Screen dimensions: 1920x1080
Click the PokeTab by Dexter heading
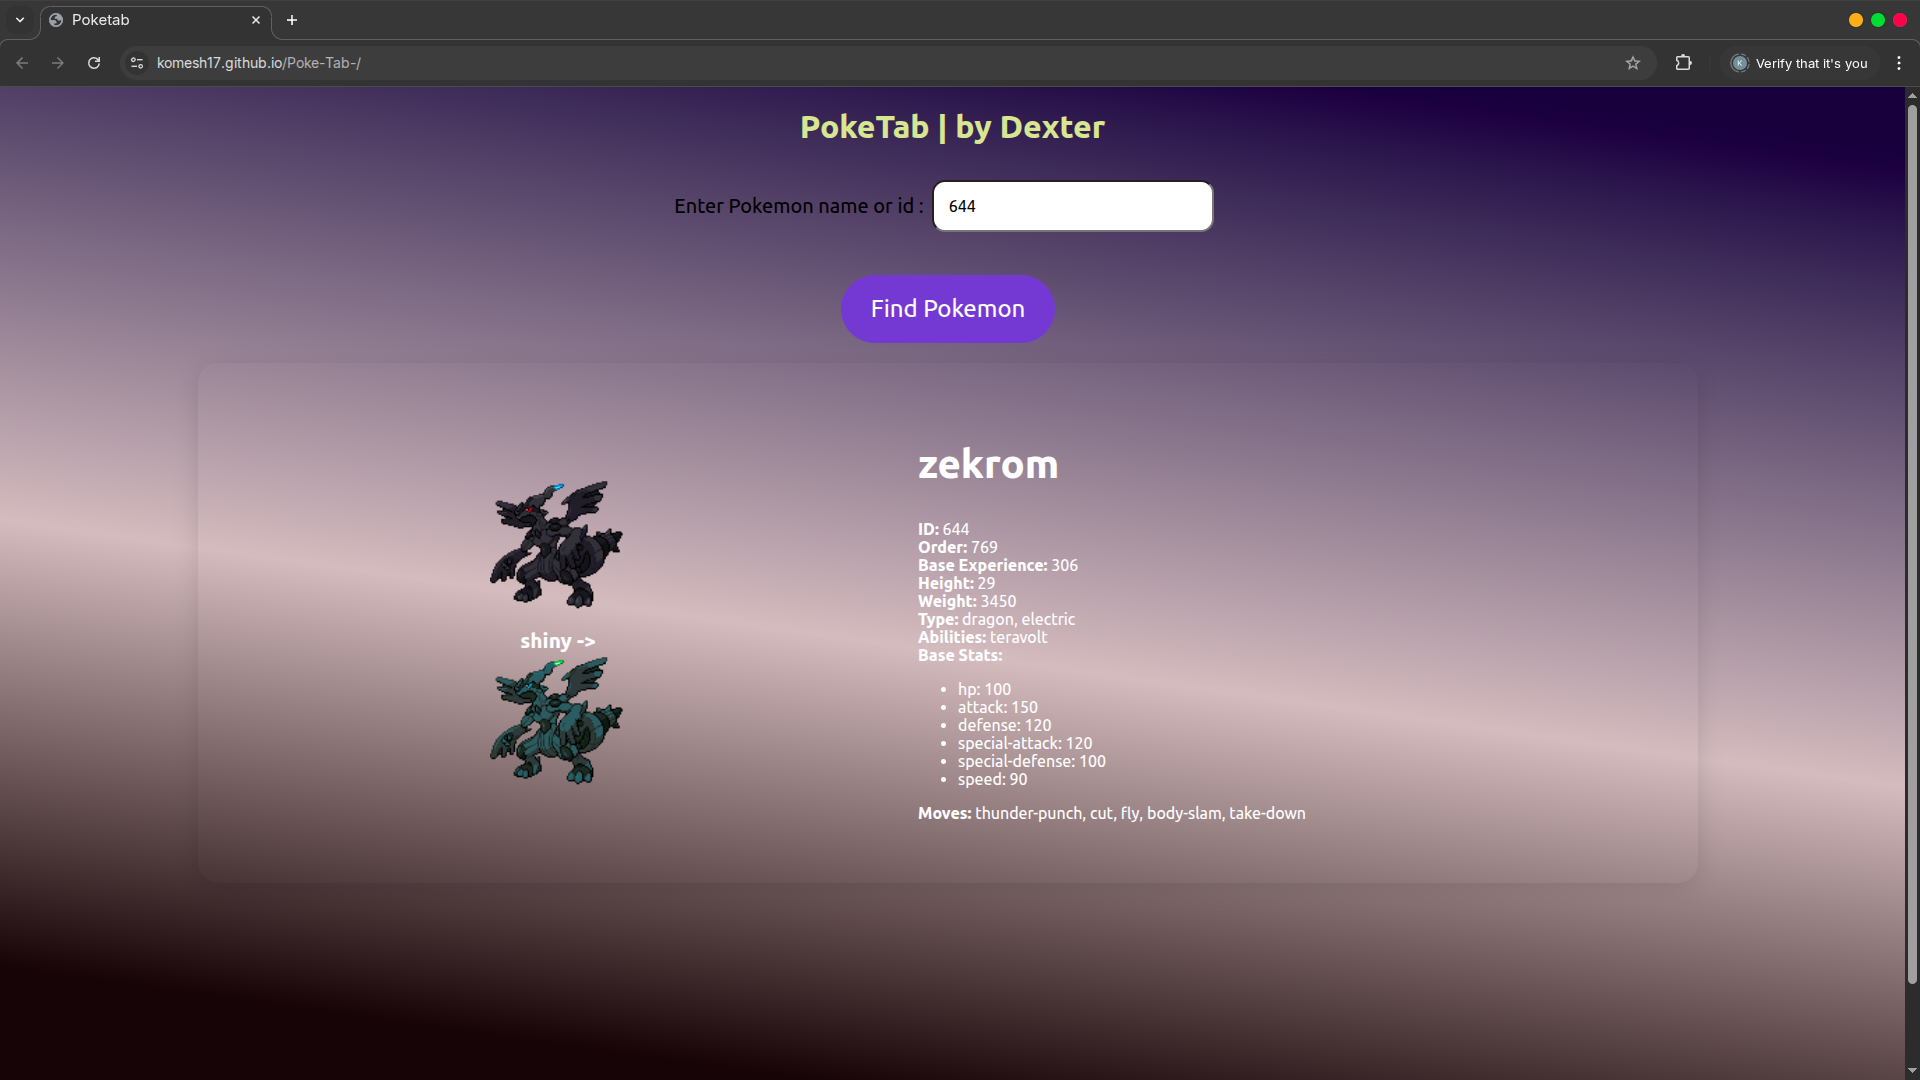click(x=952, y=127)
